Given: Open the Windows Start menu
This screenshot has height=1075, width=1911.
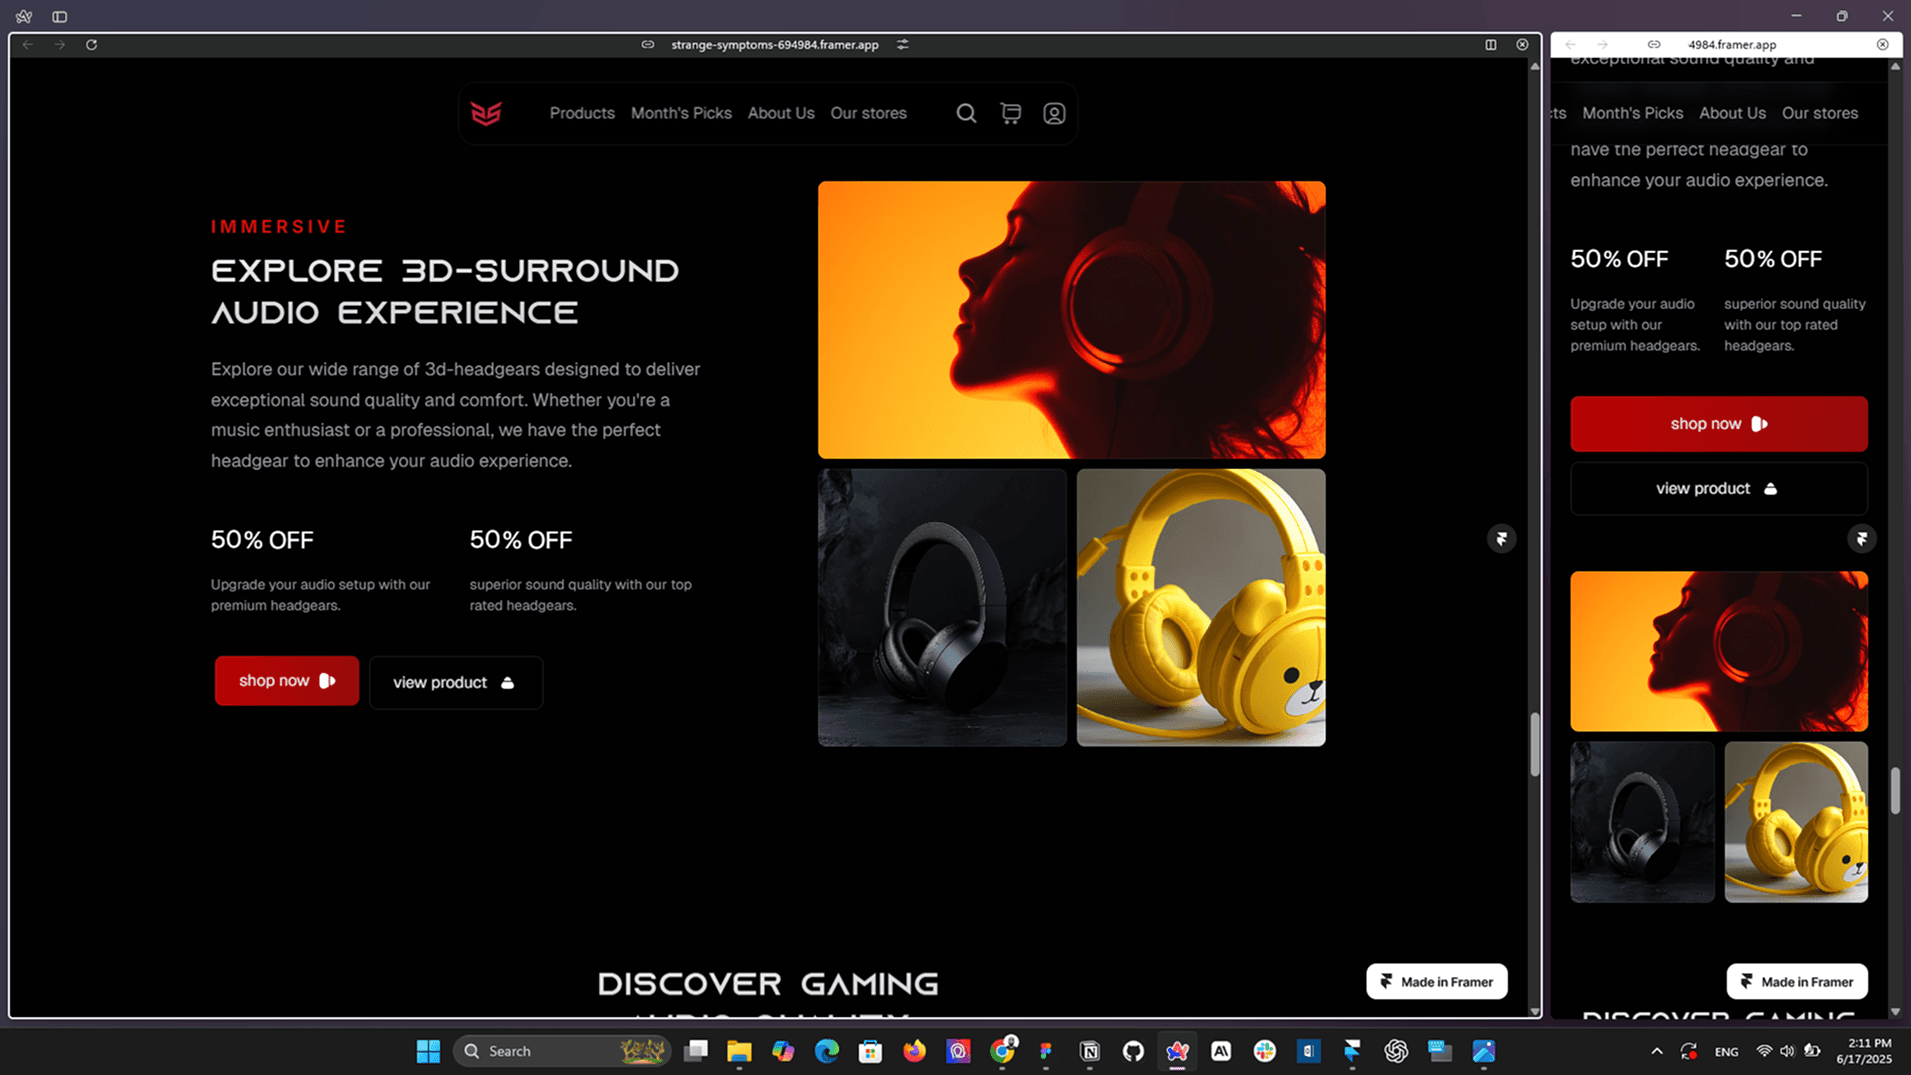Looking at the screenshot, I should (428, 1051).
